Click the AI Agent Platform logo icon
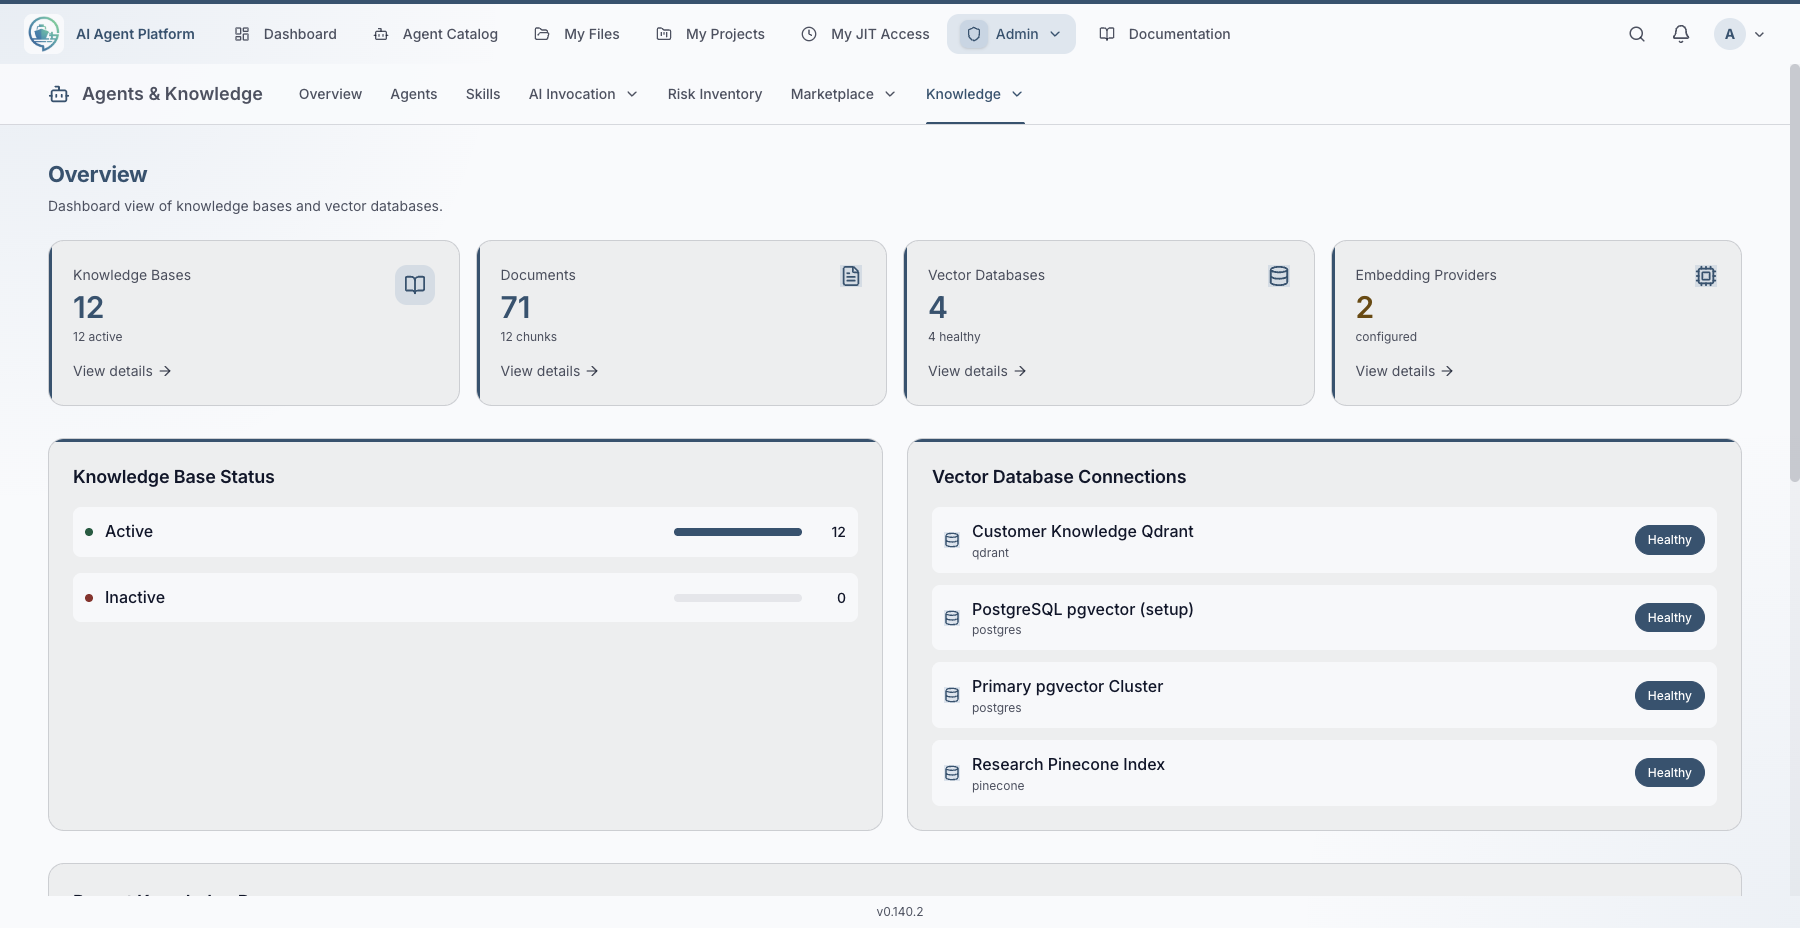The image size is (1800, 928). pos(43,34)
